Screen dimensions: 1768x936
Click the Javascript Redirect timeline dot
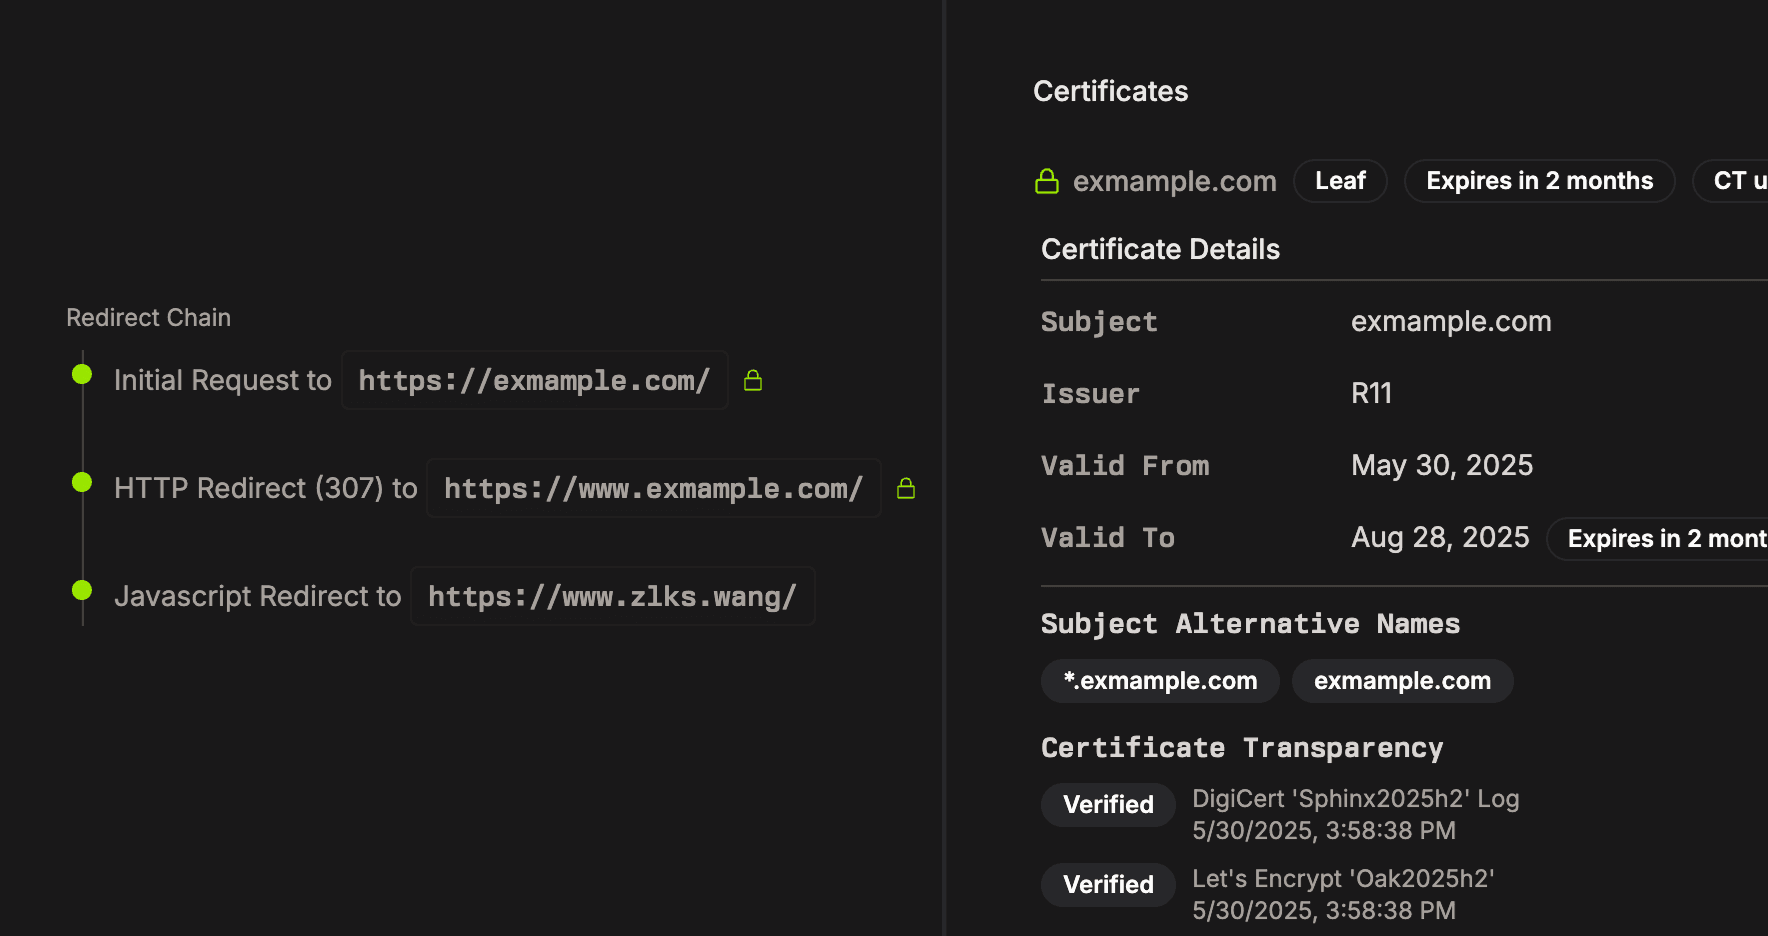[x=82, y=591]
